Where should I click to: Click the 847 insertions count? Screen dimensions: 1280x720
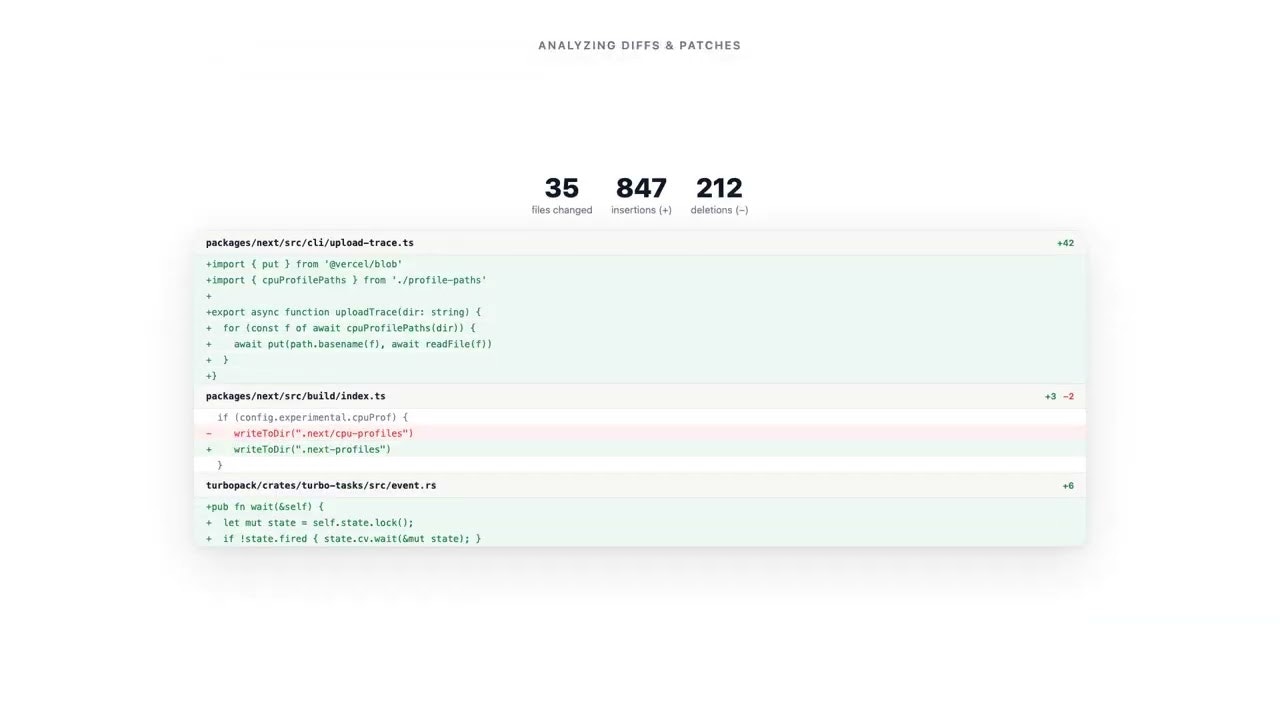(641, 188)
